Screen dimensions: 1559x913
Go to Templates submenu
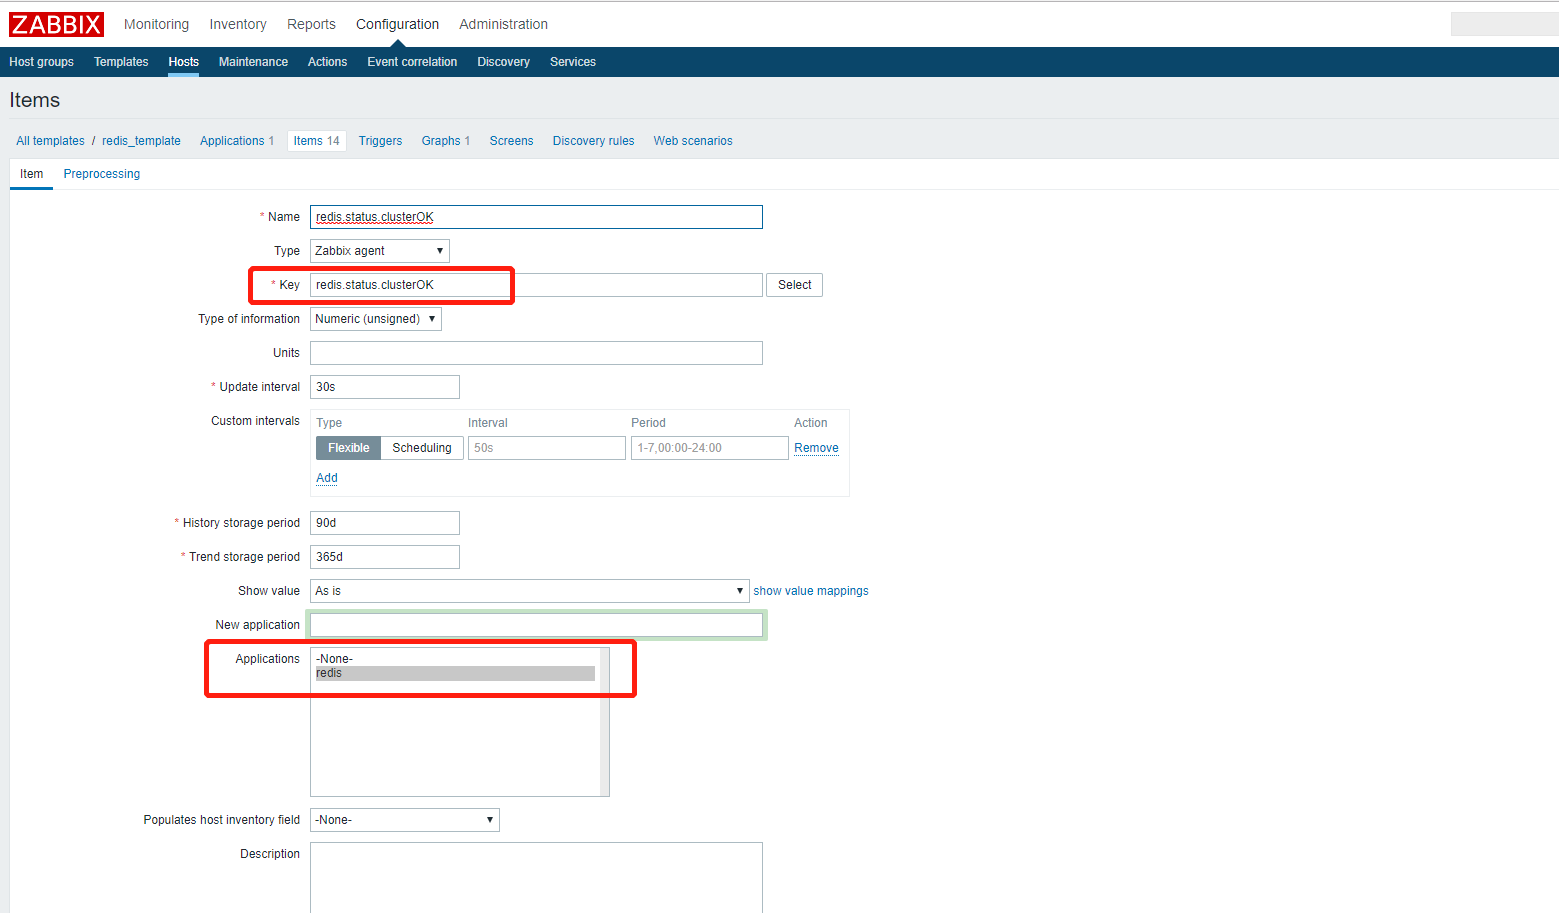coord(121,62)
